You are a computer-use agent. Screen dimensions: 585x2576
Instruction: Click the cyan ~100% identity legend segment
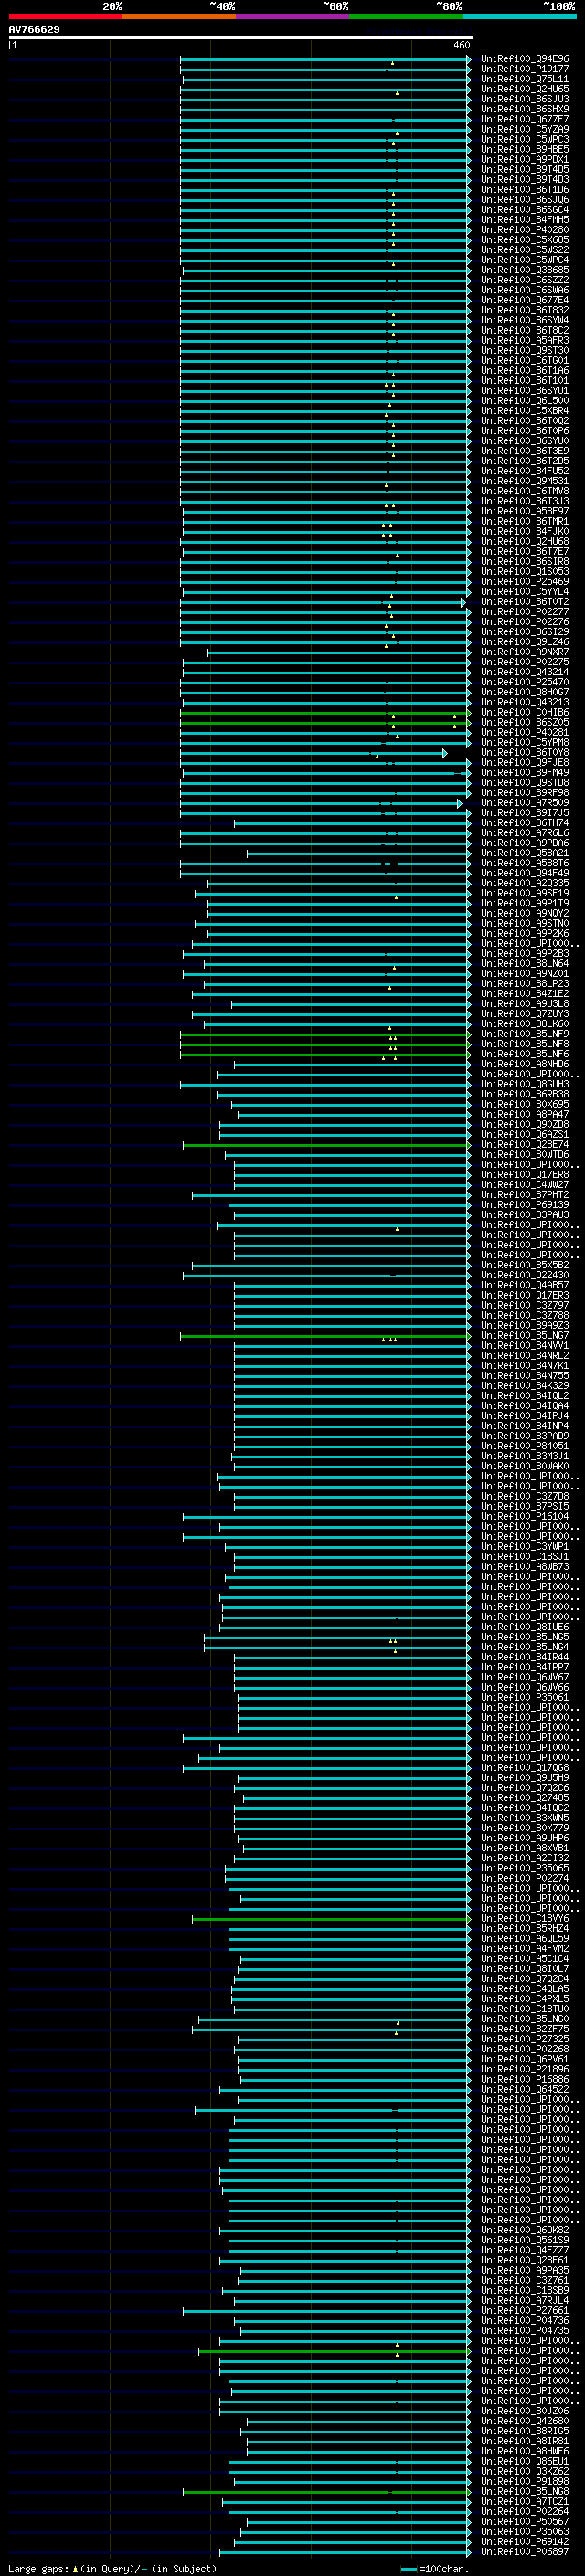(x=520, y=16)
